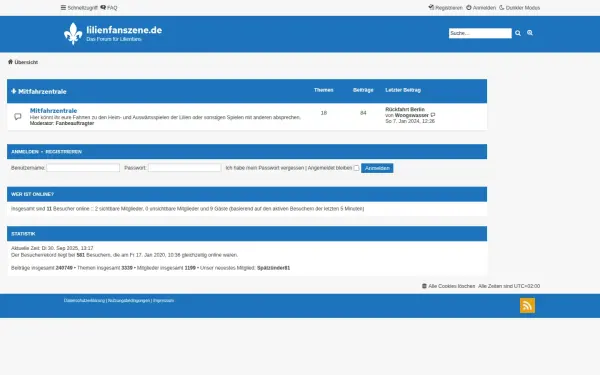The width and height of the screenshot is (600, 375).
Task: Go to the Übersicht breadcrumb
Action: point(26,62)
